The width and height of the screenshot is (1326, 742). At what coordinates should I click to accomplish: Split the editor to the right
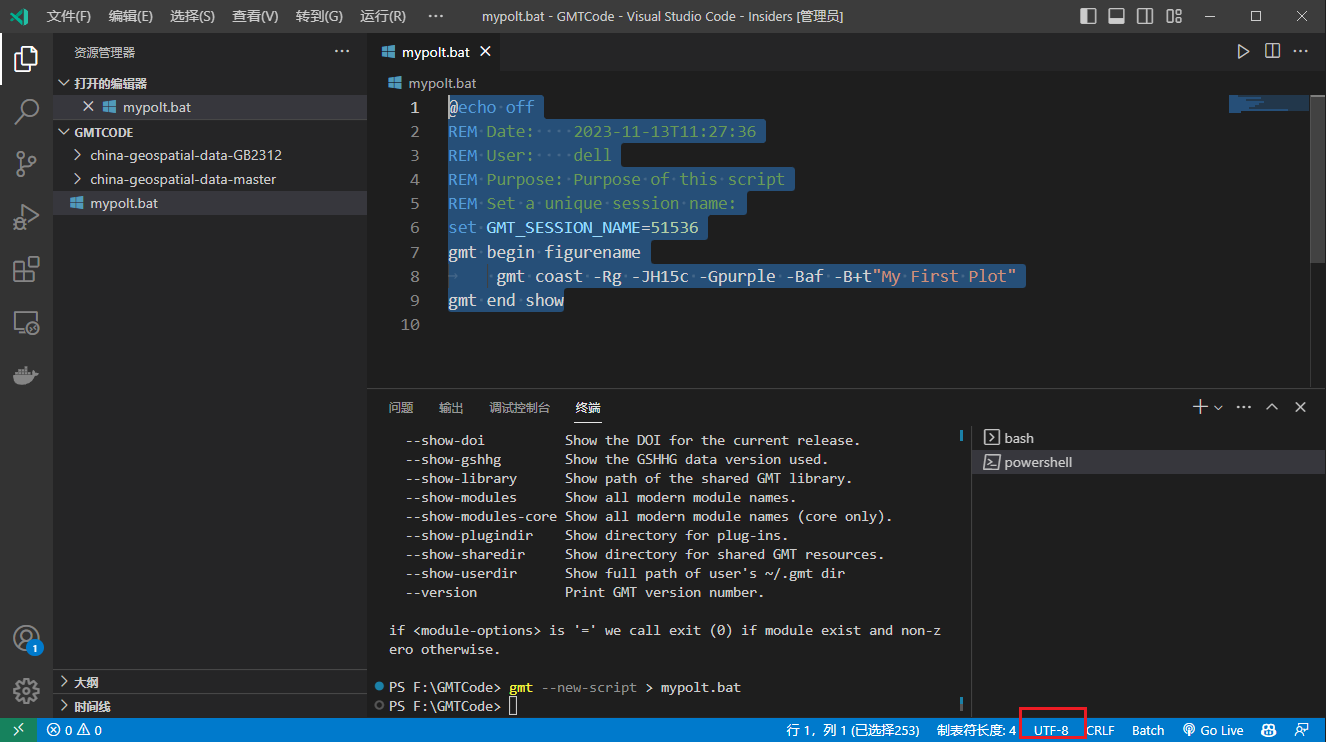[1272, 51]
